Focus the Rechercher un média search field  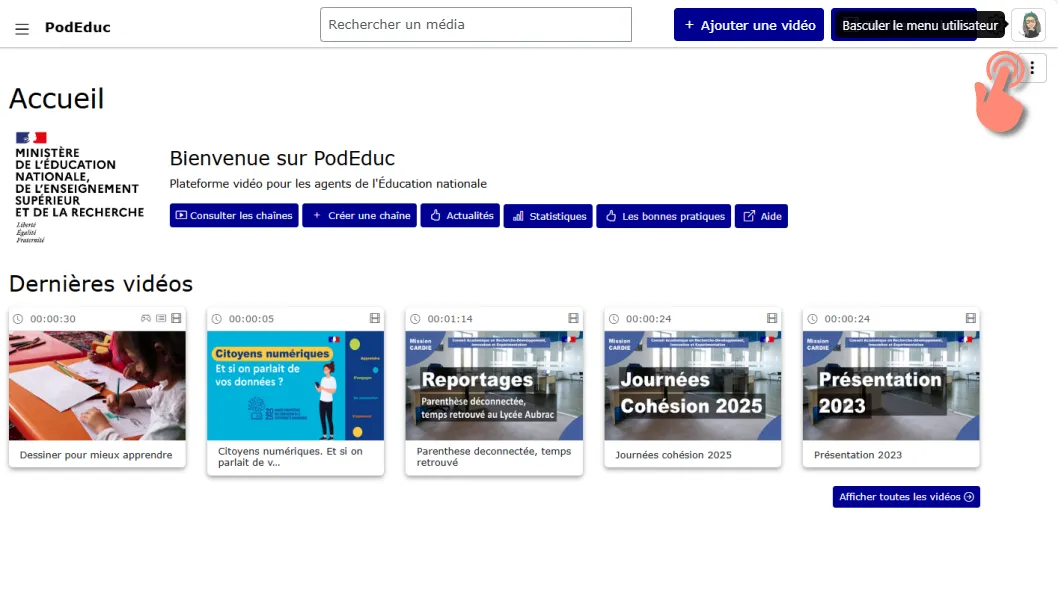point(476,24)
